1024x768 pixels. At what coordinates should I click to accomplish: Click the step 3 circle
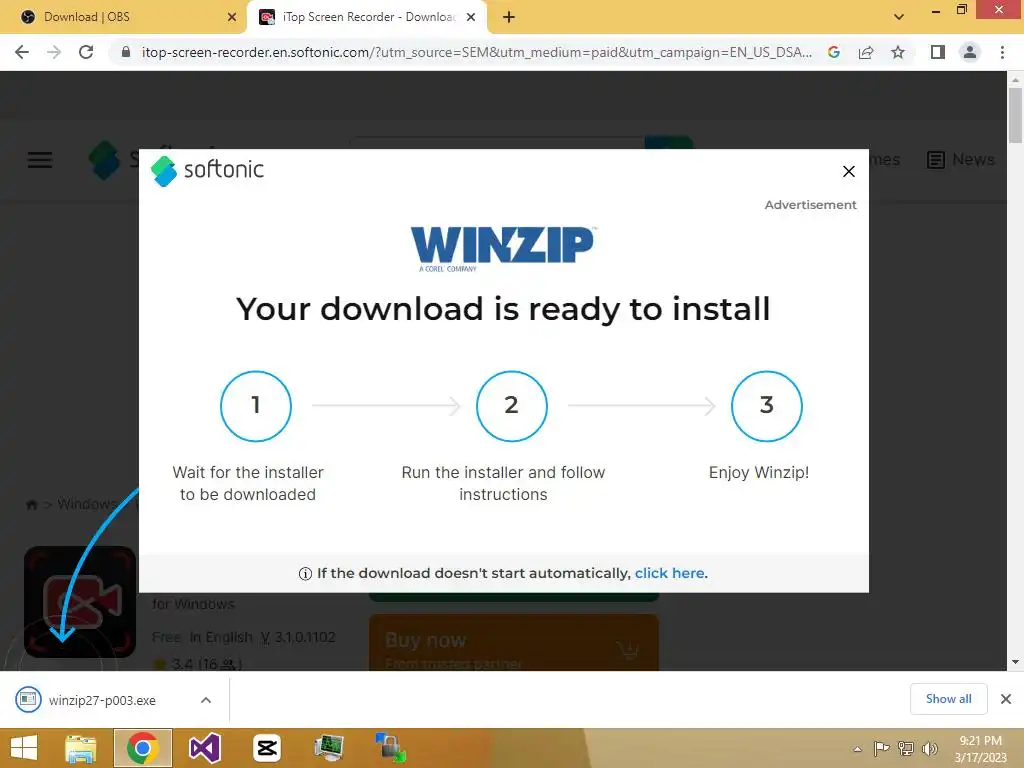(767, 406)
